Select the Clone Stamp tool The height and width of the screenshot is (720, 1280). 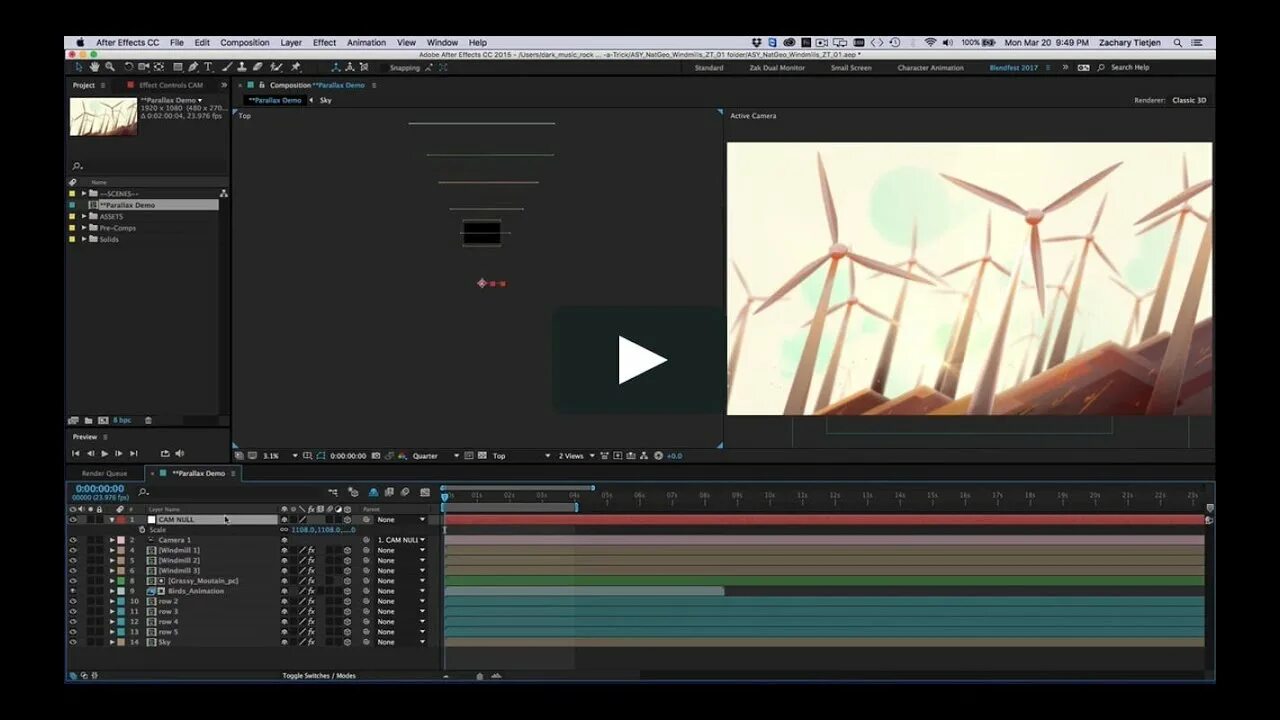point(242,67)
